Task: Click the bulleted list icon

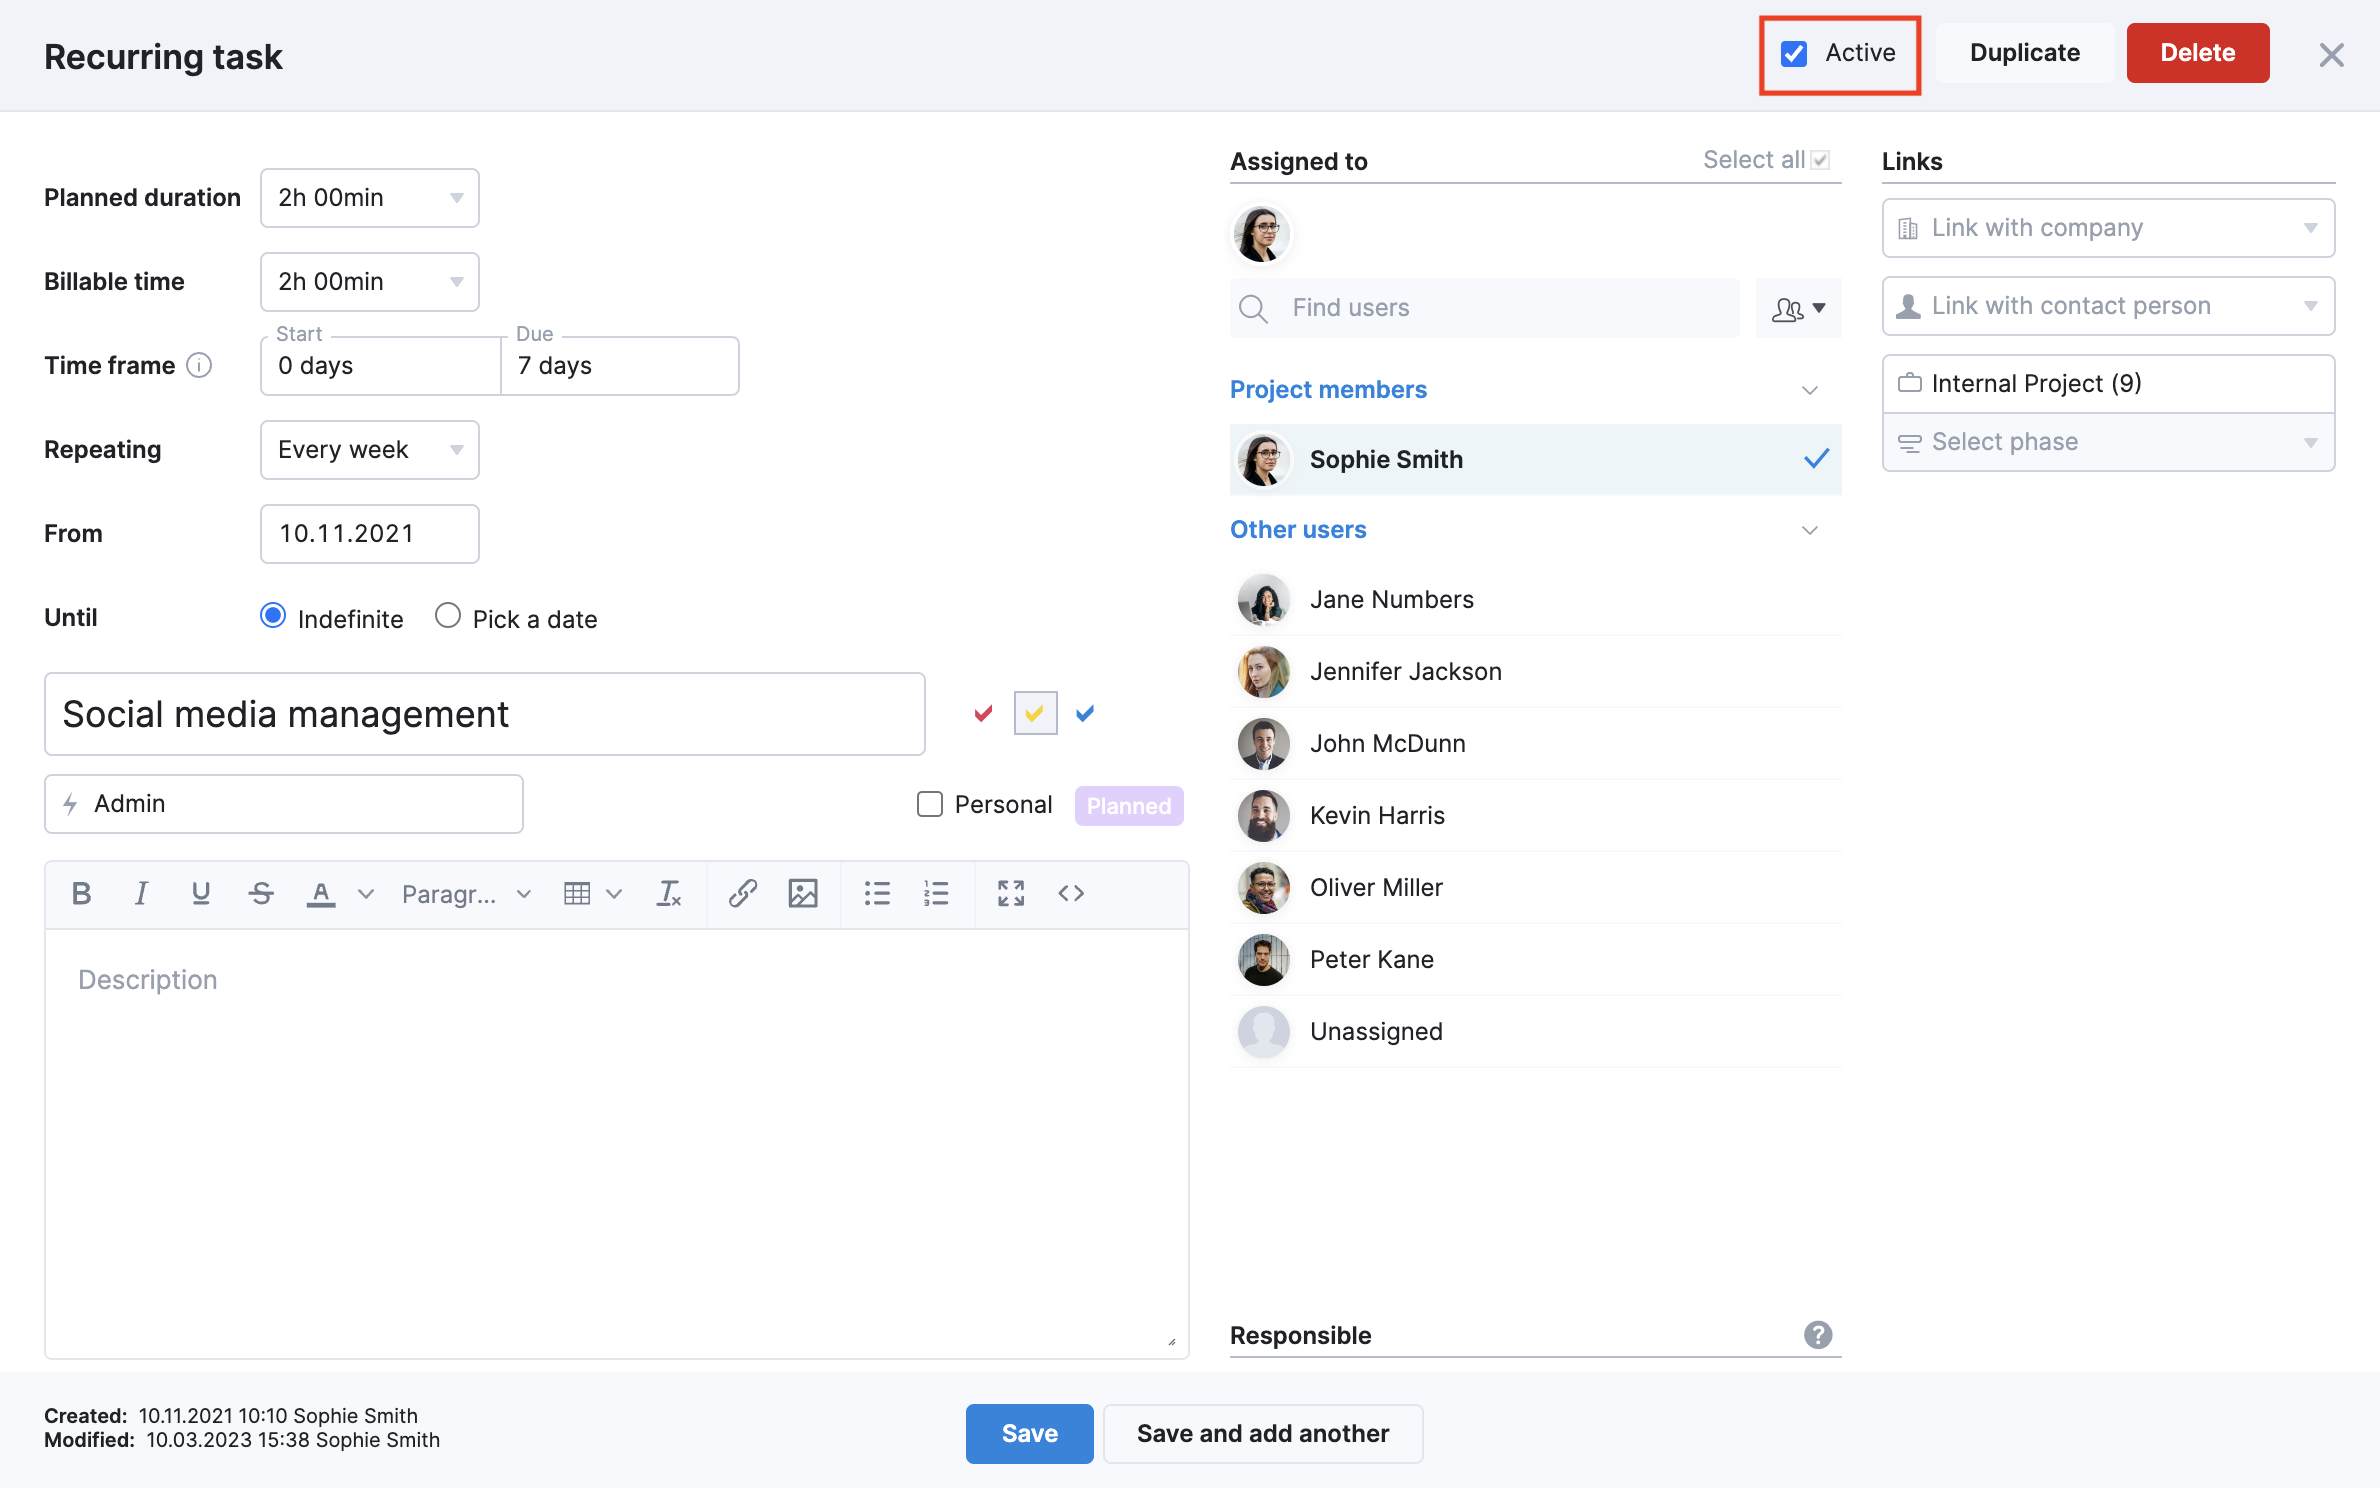Action: point(877,893)
